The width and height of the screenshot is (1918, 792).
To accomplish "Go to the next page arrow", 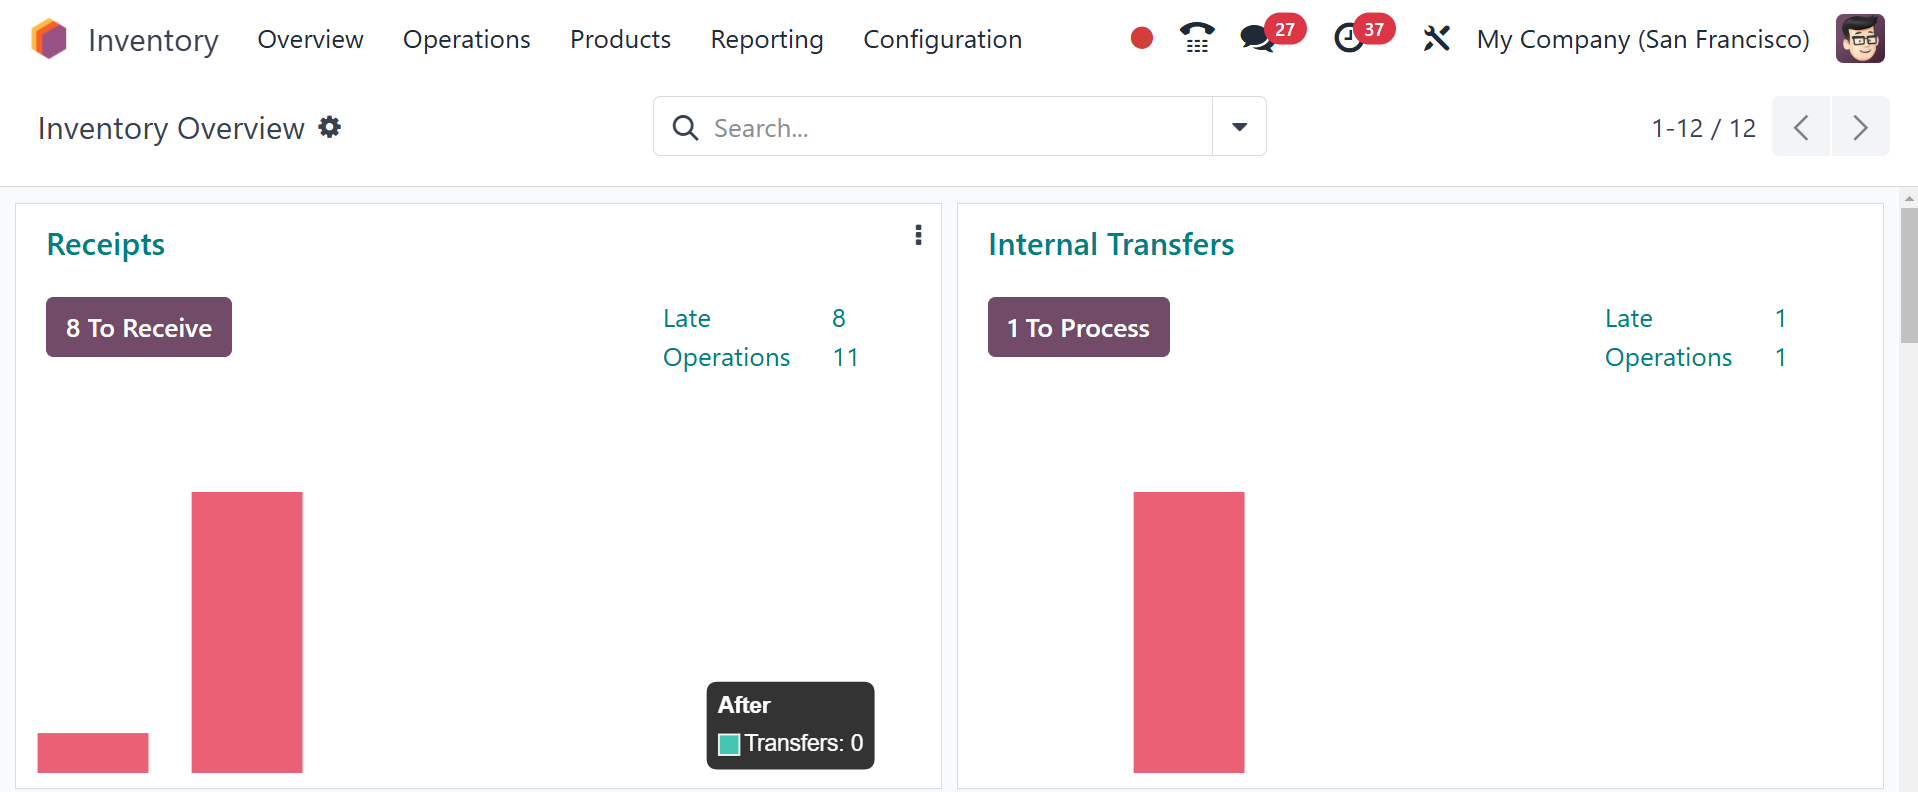I will pyautogui.click(x=1860, y=127).
